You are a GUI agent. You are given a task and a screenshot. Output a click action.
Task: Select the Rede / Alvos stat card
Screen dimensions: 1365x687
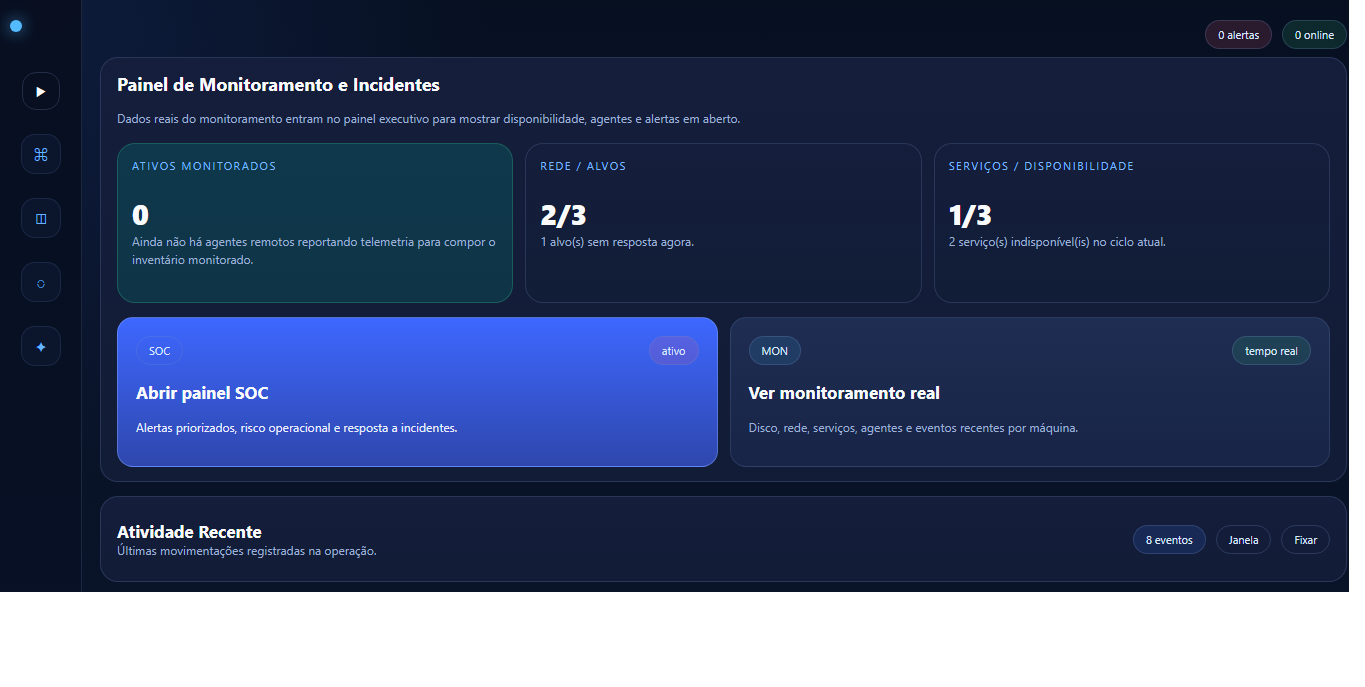click(722, 223)
